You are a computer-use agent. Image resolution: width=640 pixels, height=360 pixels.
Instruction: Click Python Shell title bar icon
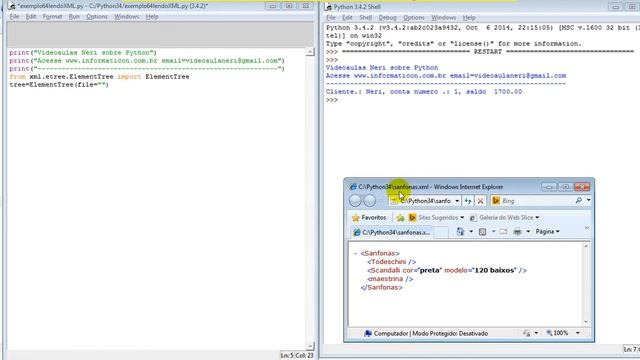point(329,7)
